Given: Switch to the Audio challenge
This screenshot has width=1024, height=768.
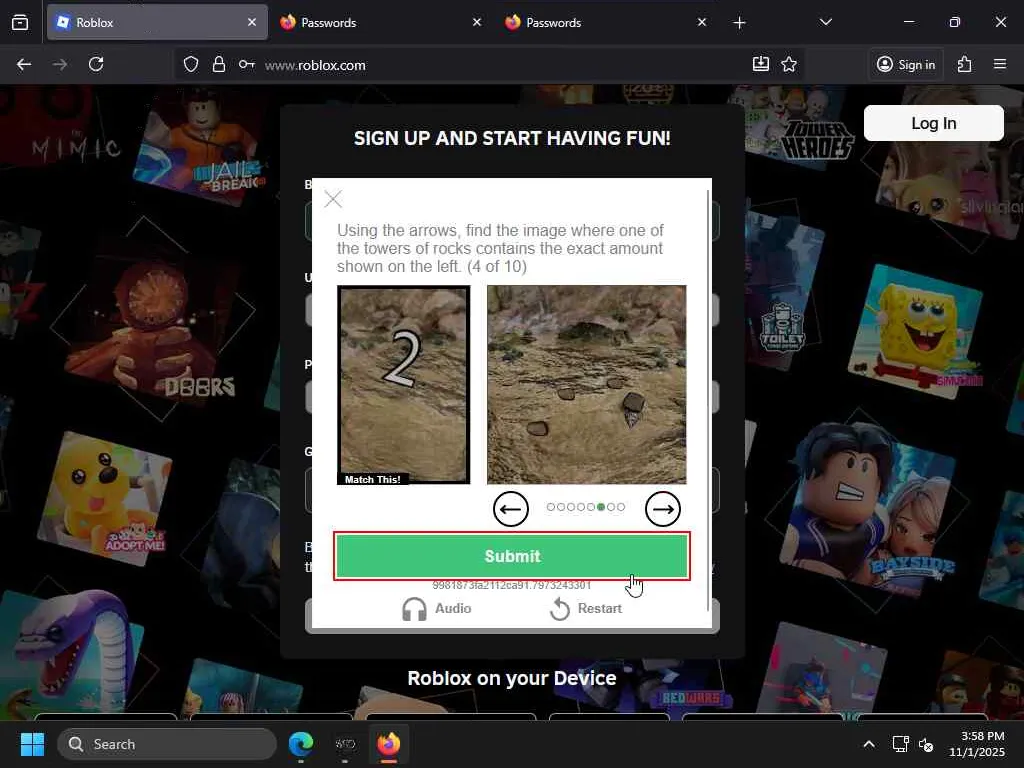Looking at the screenshot, I should [x=437, y=609].
